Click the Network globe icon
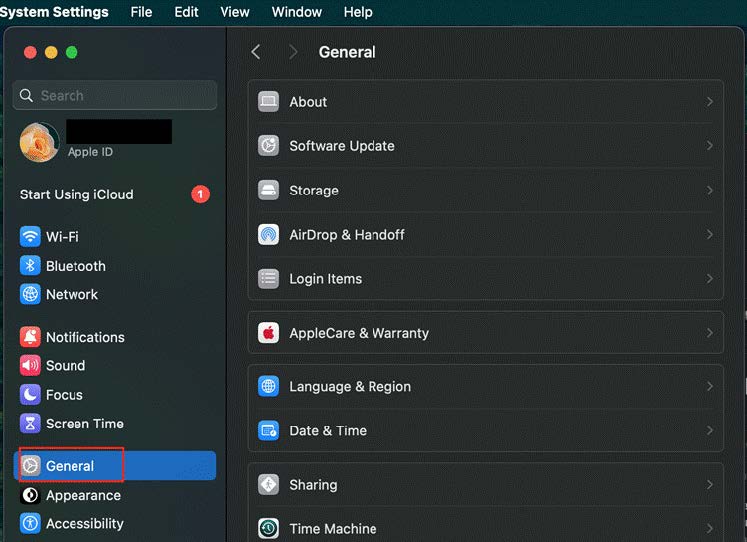This screenshot has width=747, height=542. [30, 294]
